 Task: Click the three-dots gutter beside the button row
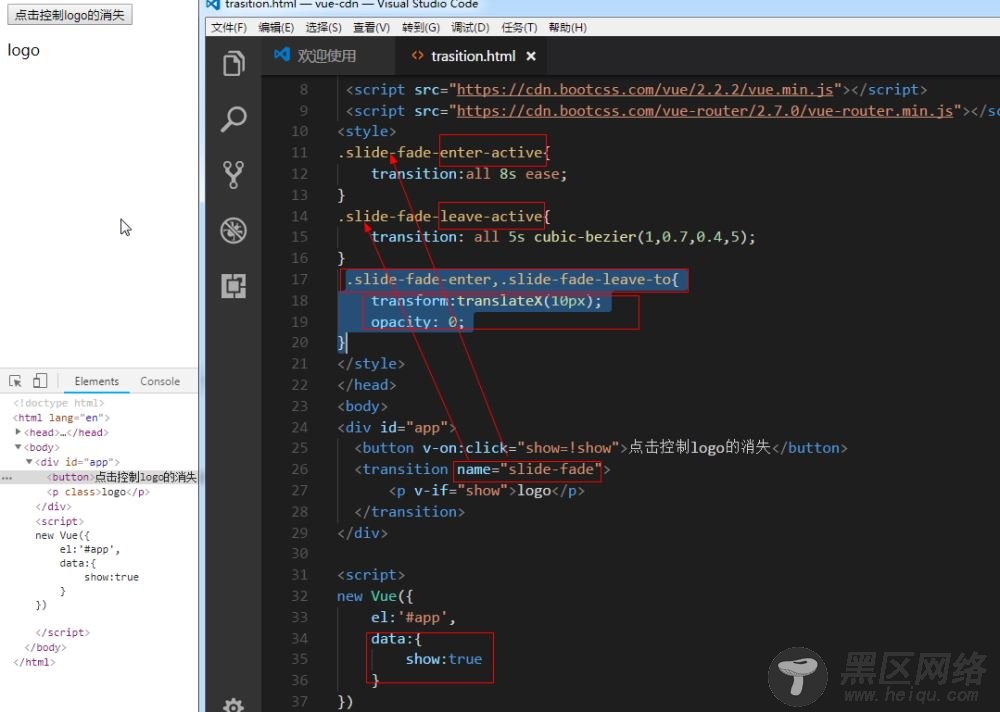(x=6, y=477)
